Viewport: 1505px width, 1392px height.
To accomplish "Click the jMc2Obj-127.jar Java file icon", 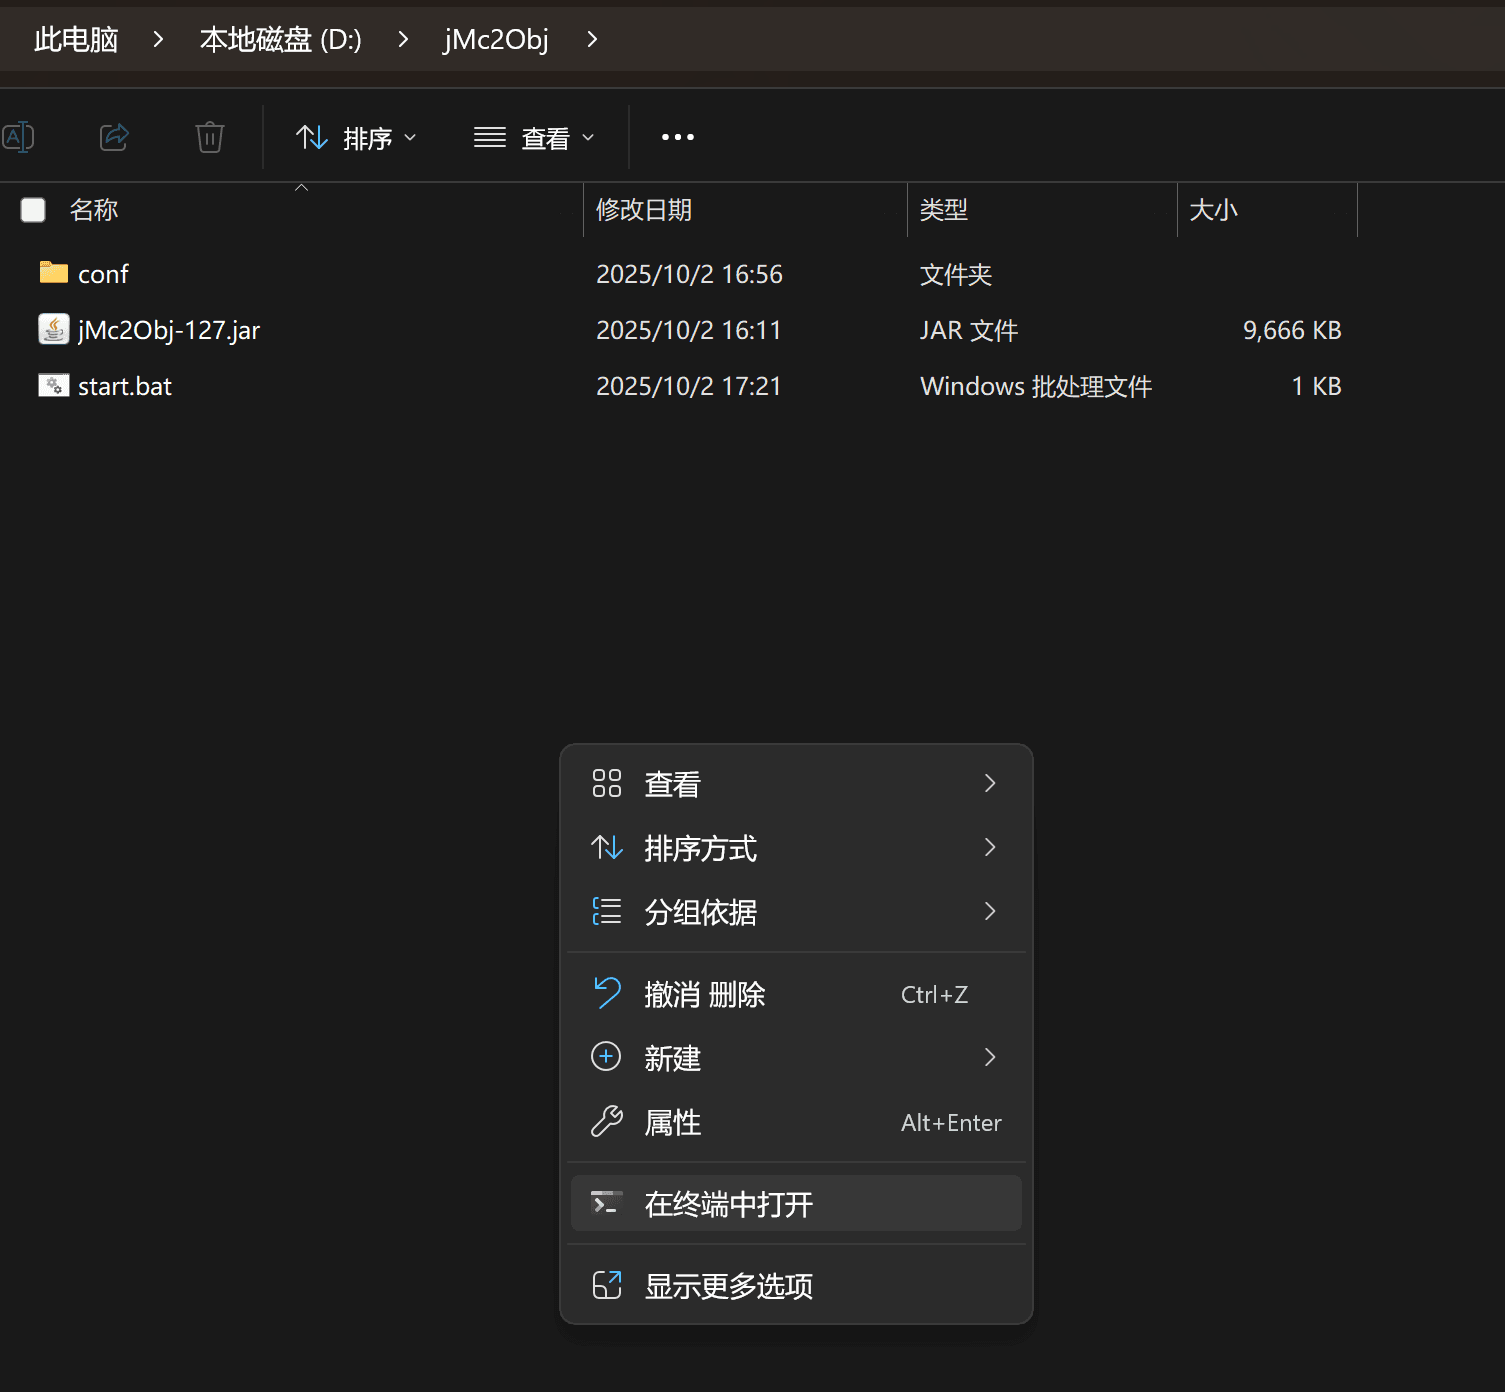I will click(x=54, y=329).
